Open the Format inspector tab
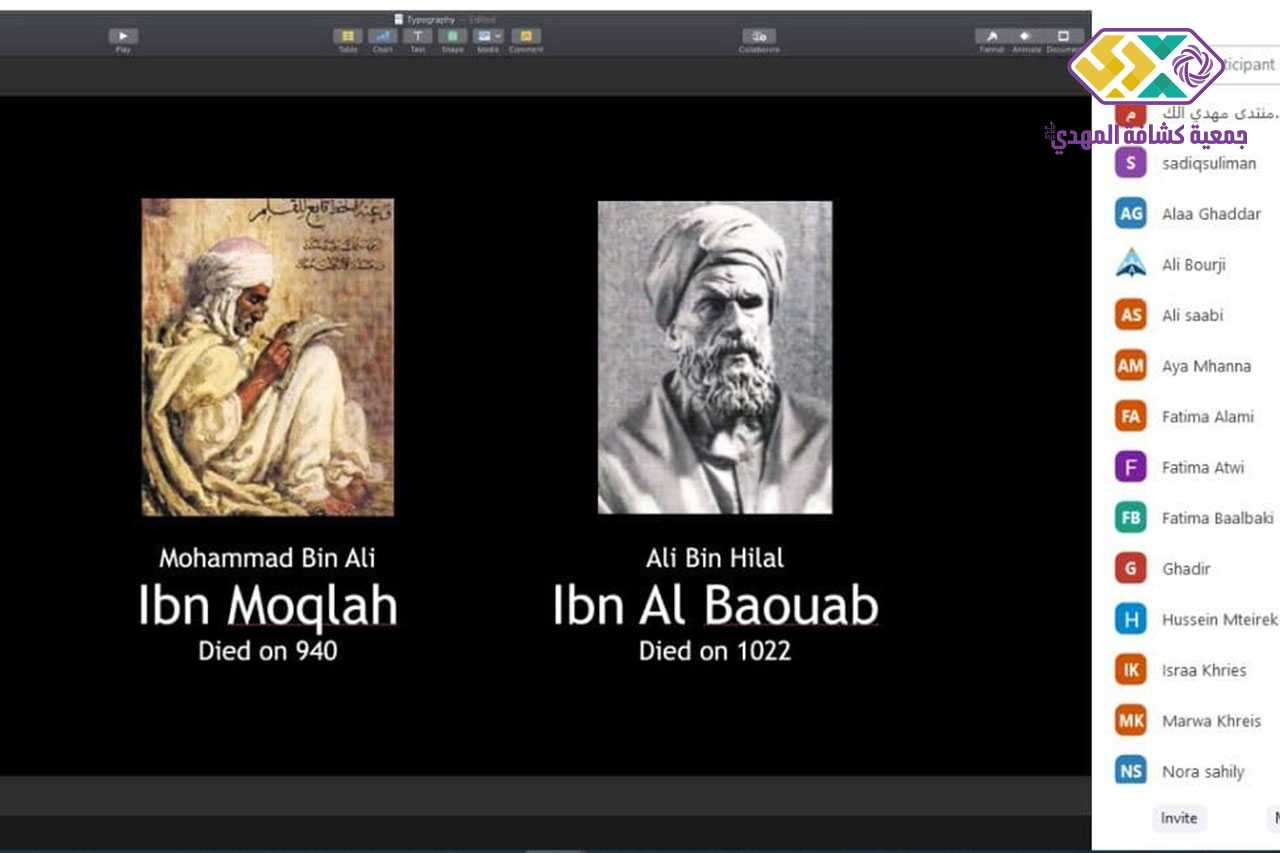 (x=991, y=37)
